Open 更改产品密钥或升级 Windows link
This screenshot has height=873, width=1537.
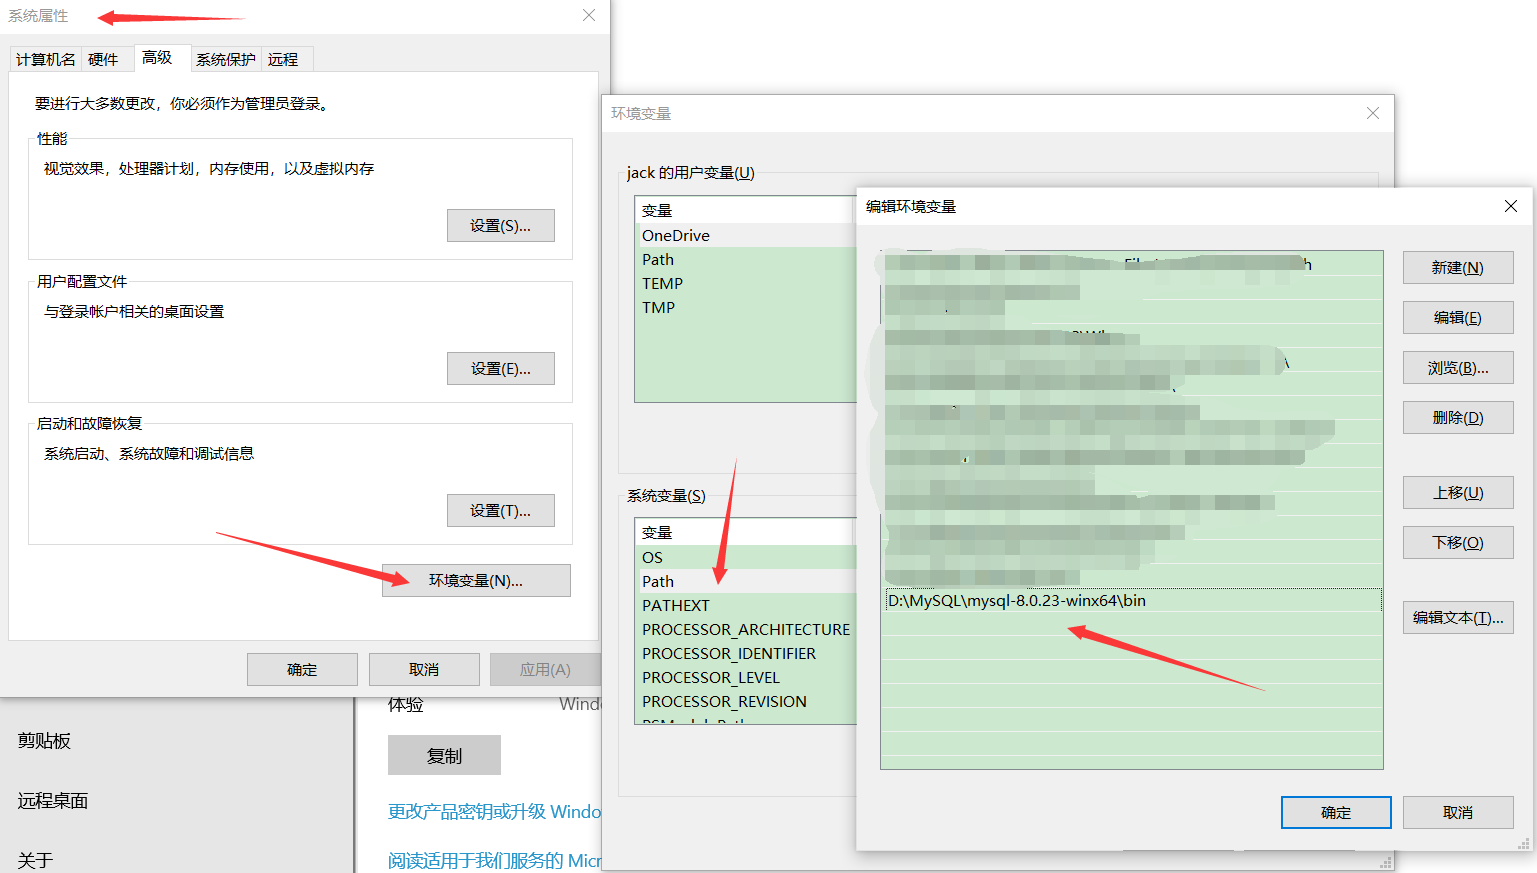click(x=494, y=811)
